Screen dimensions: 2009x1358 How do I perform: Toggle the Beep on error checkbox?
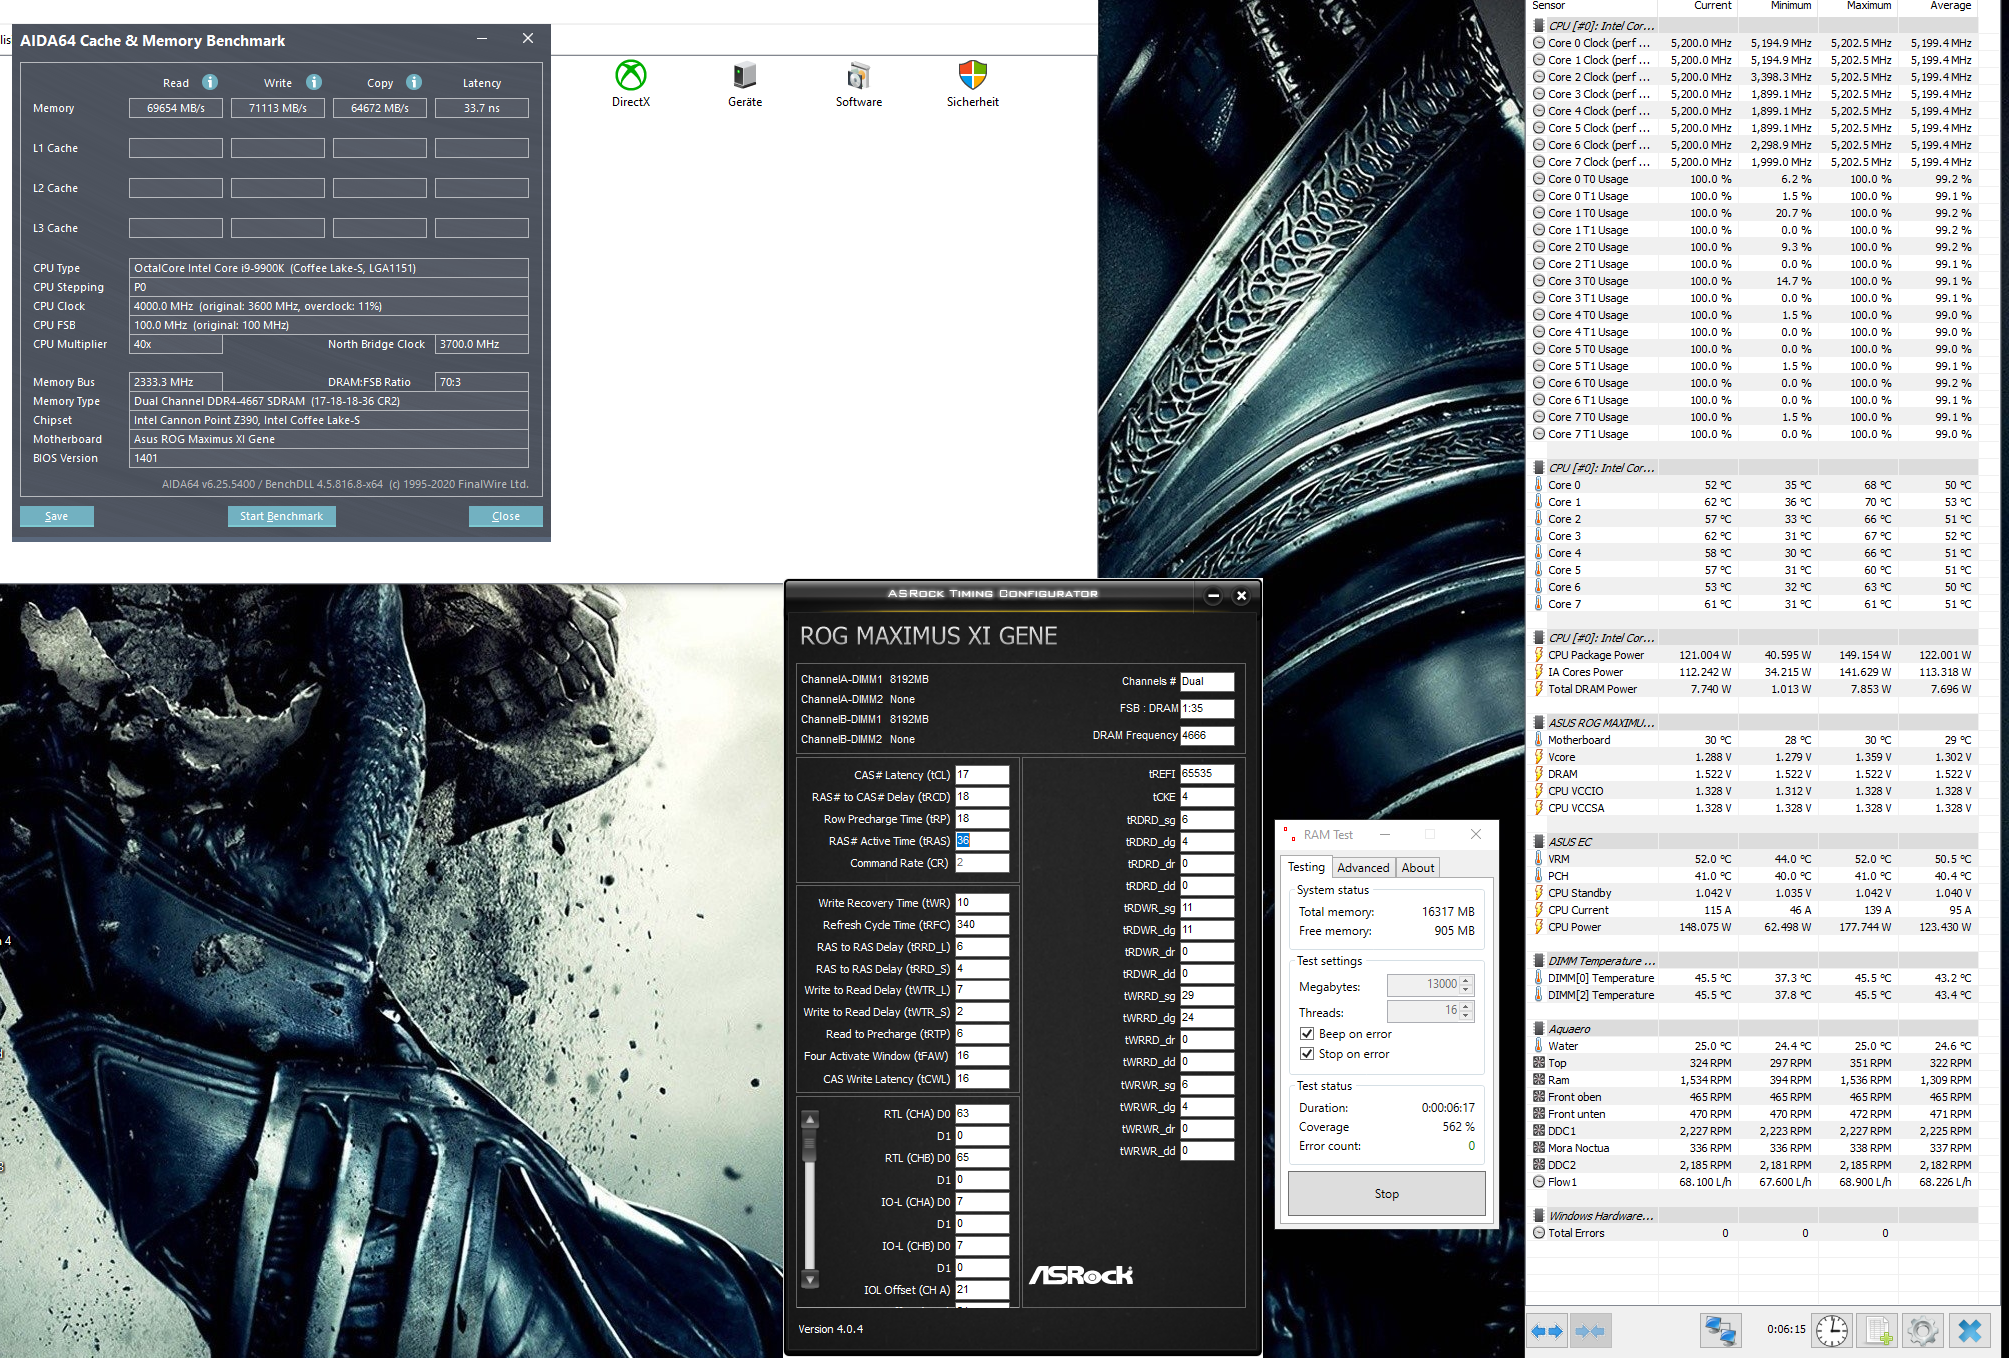click(1307, 1034)
